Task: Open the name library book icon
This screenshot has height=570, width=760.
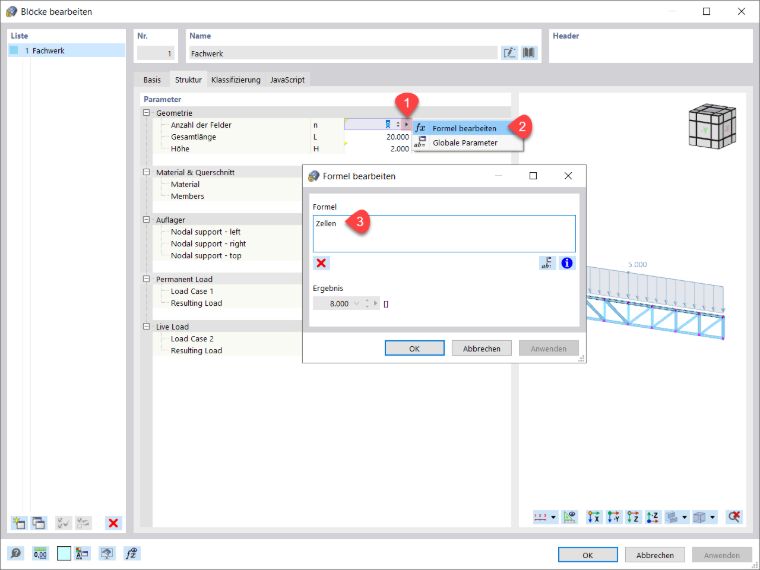Action: [x=529, y=52]
